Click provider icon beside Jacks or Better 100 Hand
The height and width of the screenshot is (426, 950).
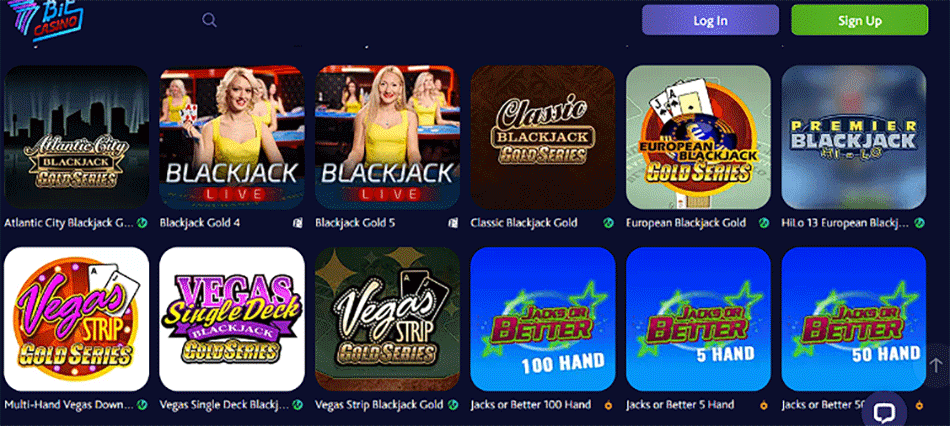[x=608, y=405]
